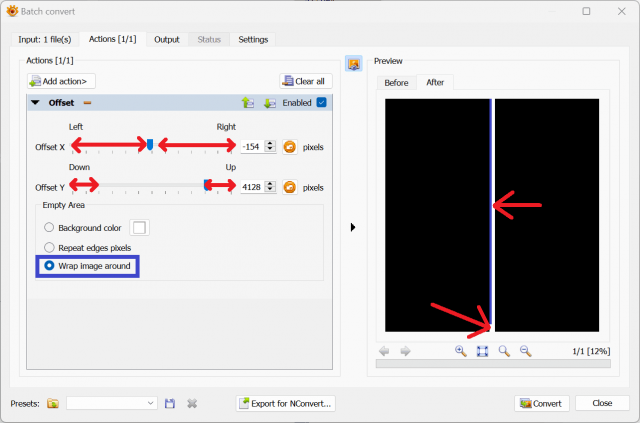Image resolution: width=640 pixels, height=423 pixels.
Task: Decrease Offset Y with down spinner
Action: point(270,190)
